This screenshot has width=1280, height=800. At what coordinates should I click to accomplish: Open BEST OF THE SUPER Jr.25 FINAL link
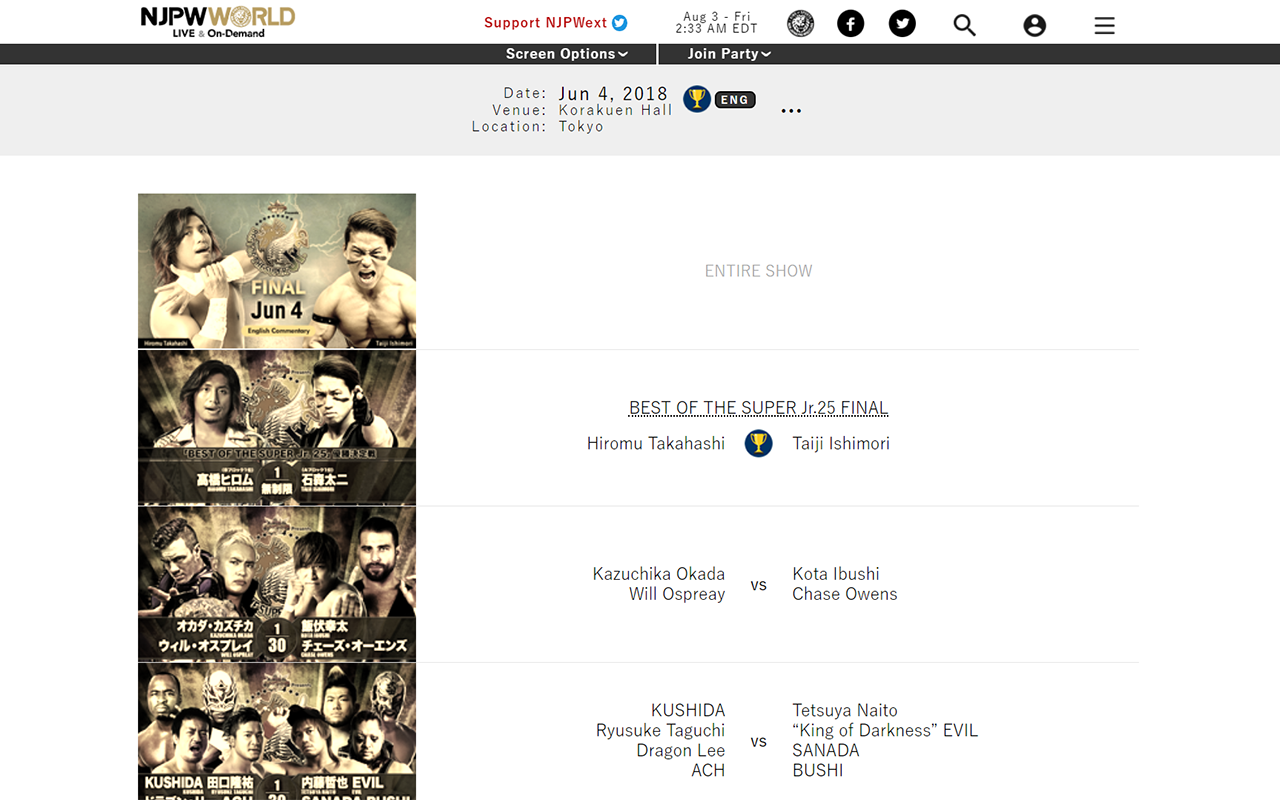coord(759,408)
